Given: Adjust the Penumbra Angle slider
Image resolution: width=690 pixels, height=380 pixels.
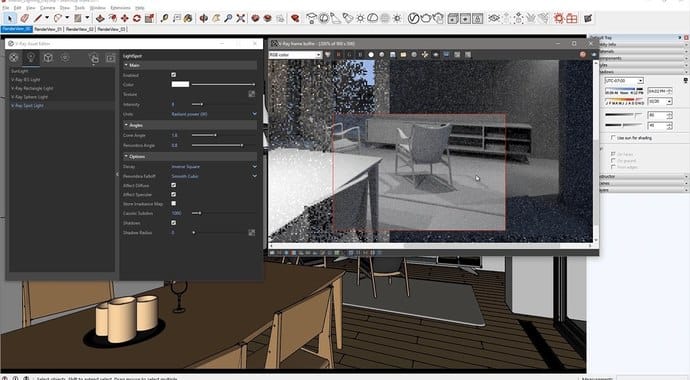Looking at the screenshot, I should (224, 145).
